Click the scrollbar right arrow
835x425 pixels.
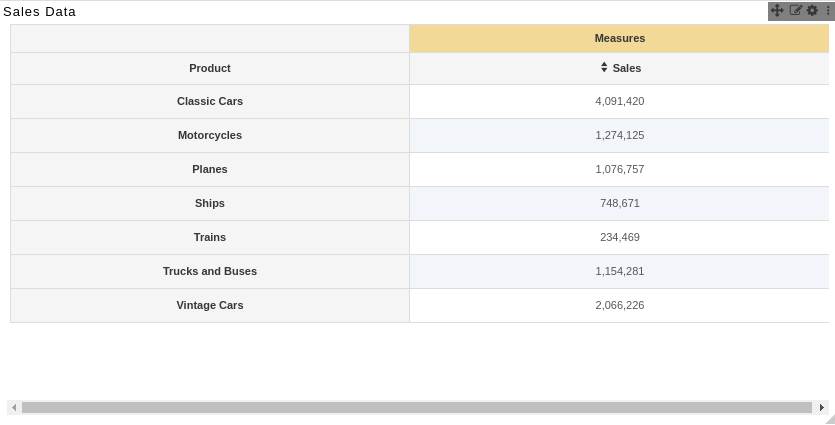822,407
